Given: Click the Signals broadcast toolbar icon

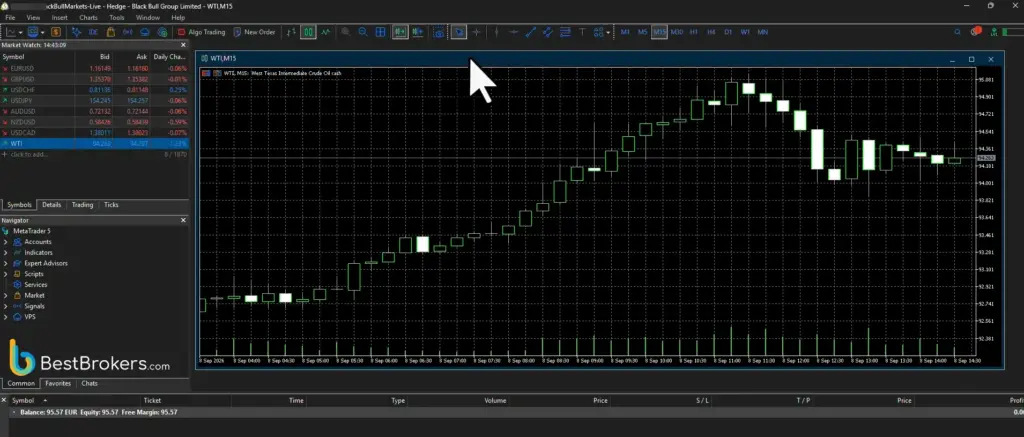Looking at the screenshot, I should click(128, 32).
